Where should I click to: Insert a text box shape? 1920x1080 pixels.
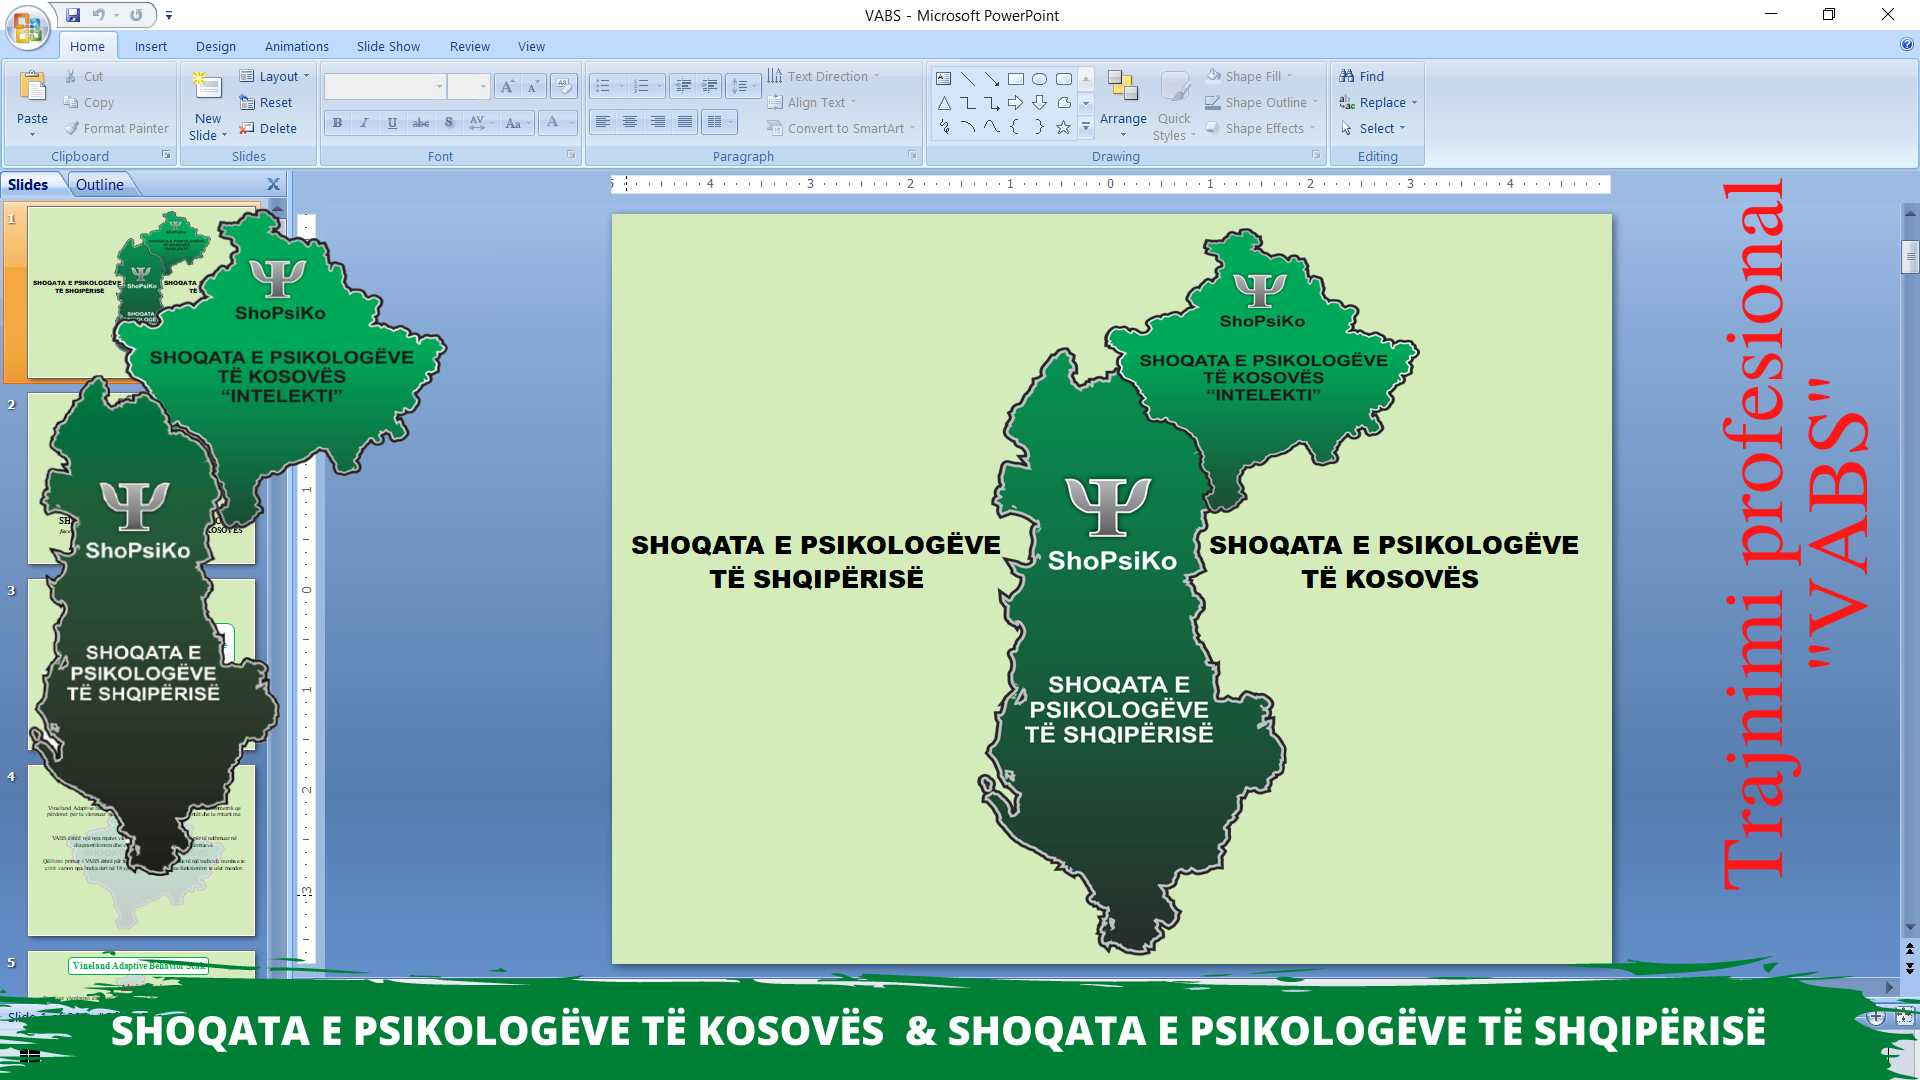(x=943, y=79)
